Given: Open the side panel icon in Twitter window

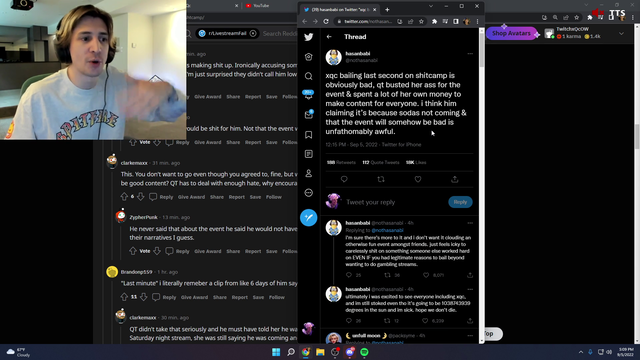Looking at the screenshot, I should click(456, 21).
